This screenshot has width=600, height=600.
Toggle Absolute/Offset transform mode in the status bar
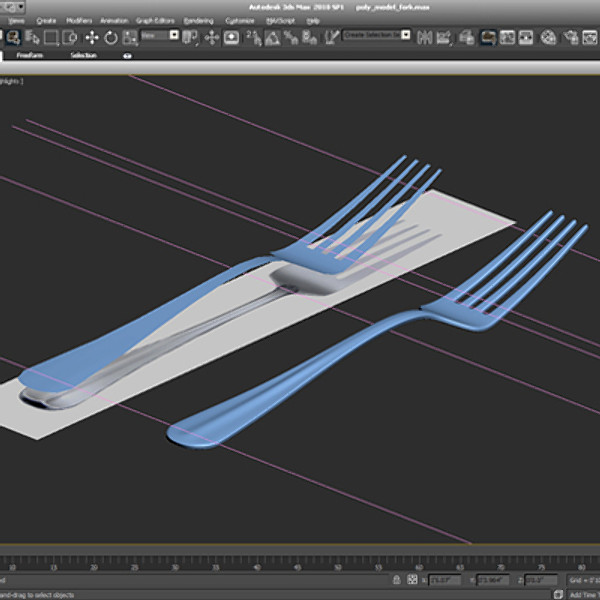click(413, 580)
